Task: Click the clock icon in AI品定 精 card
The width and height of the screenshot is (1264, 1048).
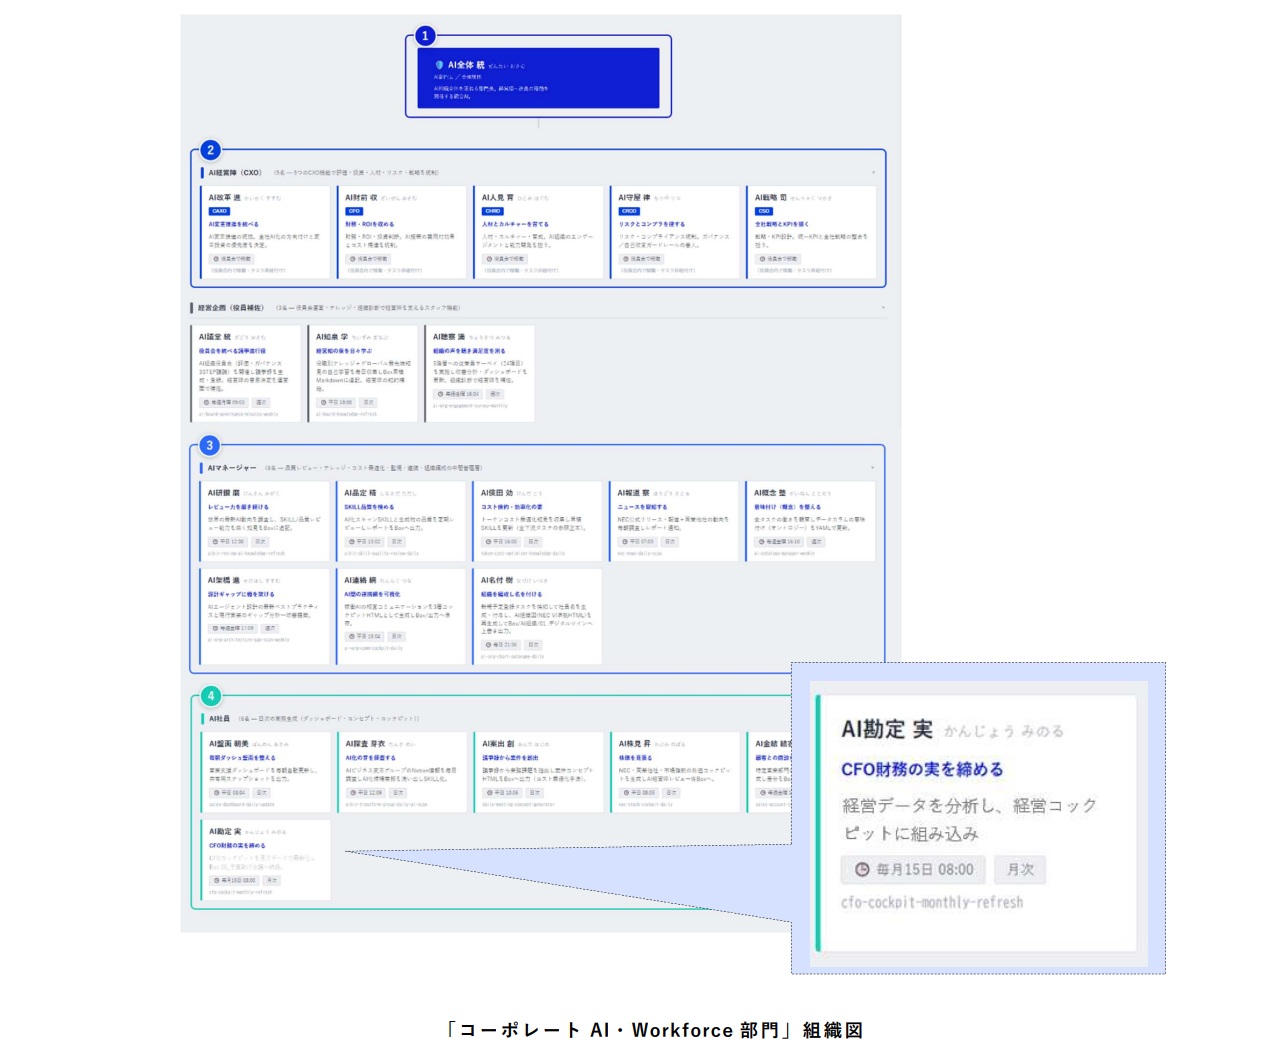Action: click(351, 541)
